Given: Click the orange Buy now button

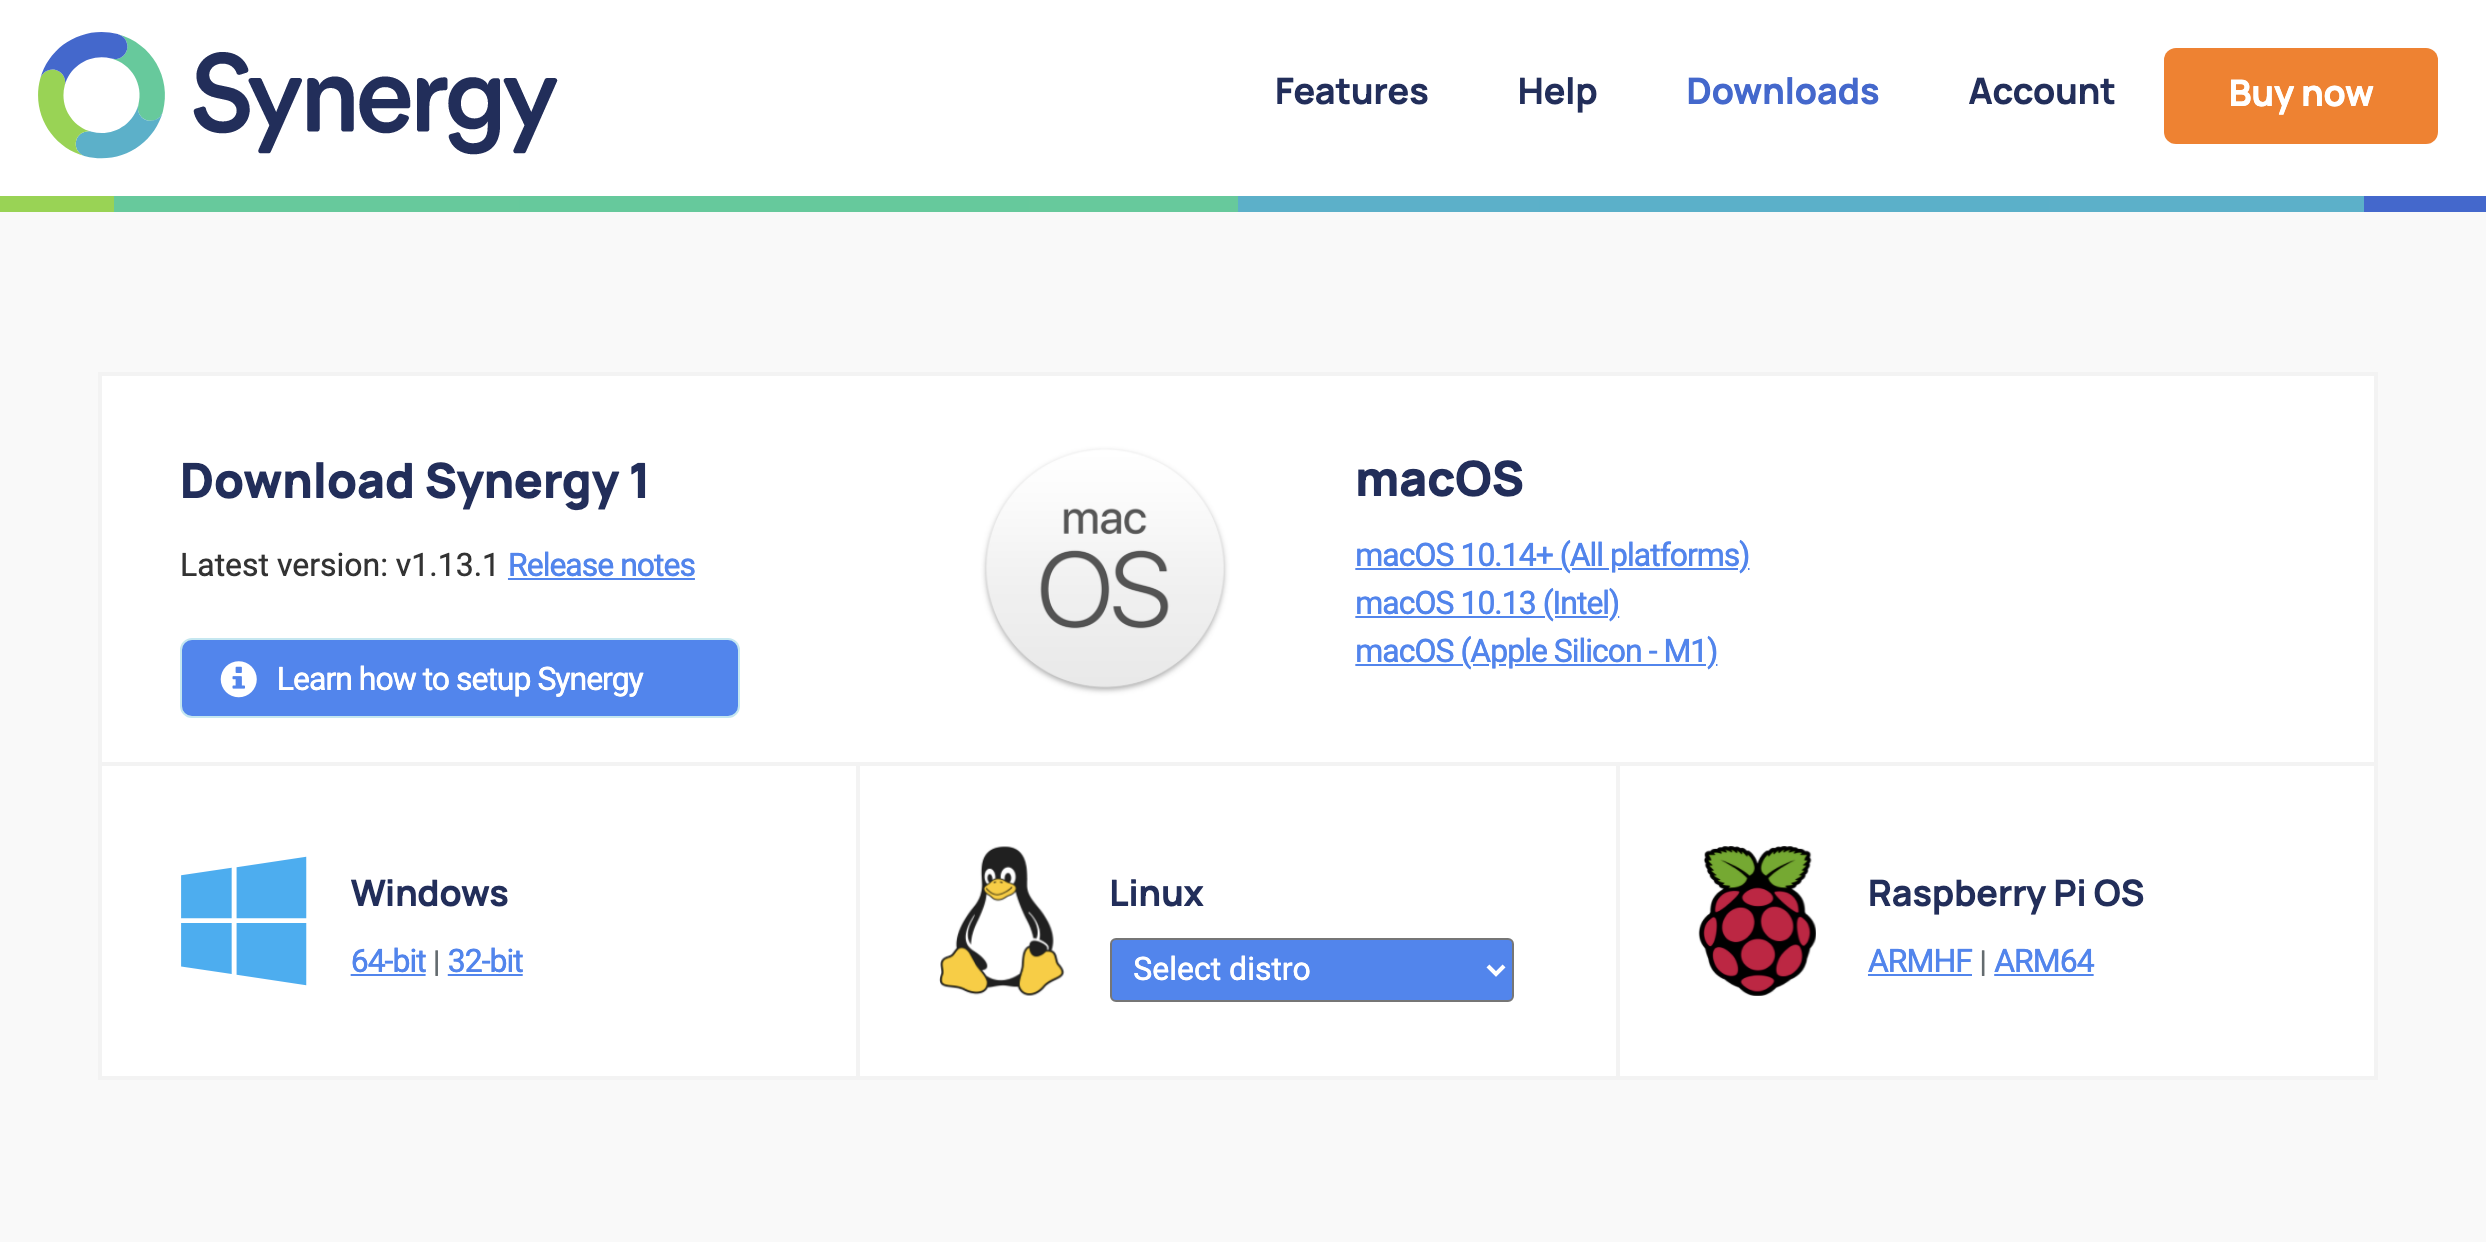Looking at the screenshot, I should tap(2300, 95).
